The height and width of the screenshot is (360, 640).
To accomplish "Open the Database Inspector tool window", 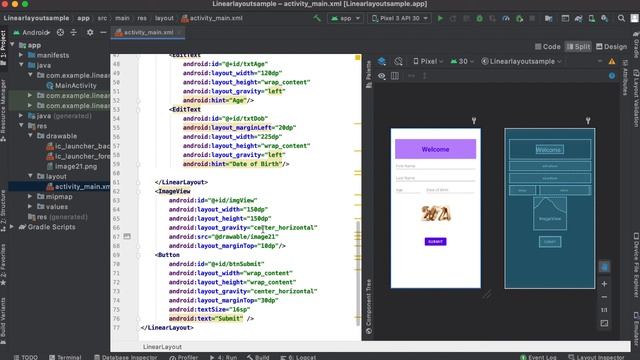I will point(126,357).
